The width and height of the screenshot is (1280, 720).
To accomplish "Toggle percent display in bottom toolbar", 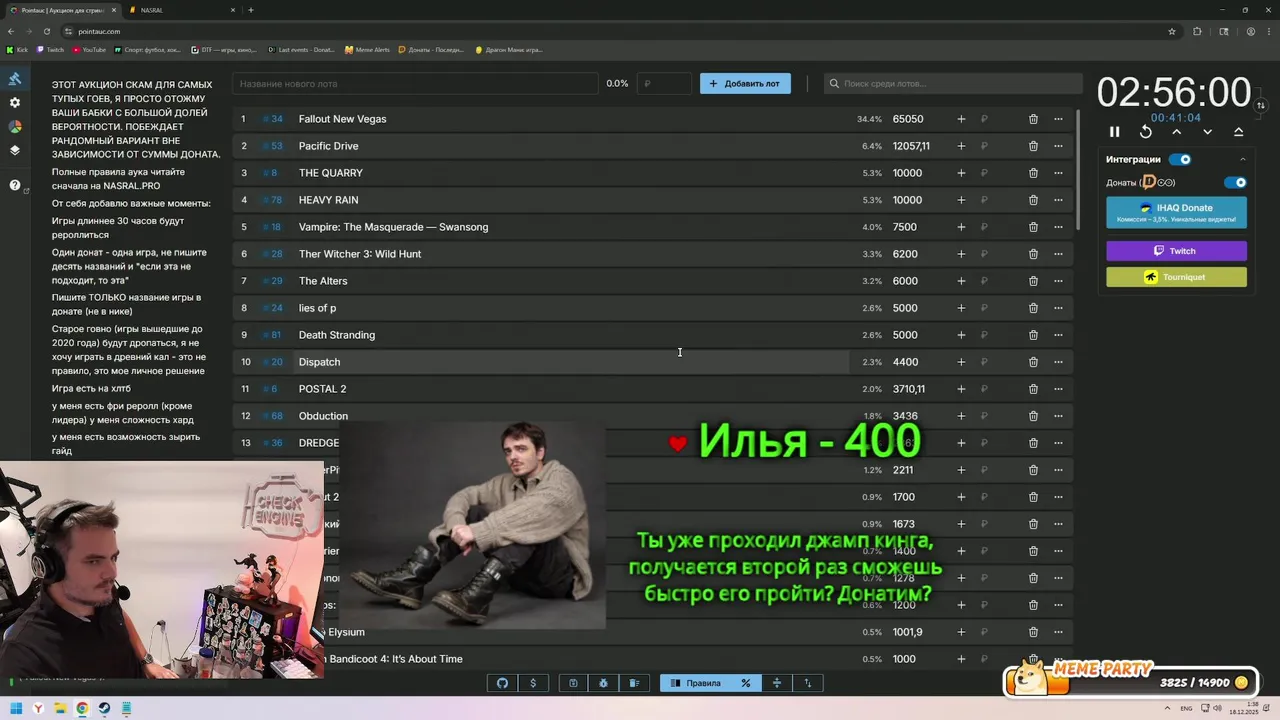I will point(745,683).
